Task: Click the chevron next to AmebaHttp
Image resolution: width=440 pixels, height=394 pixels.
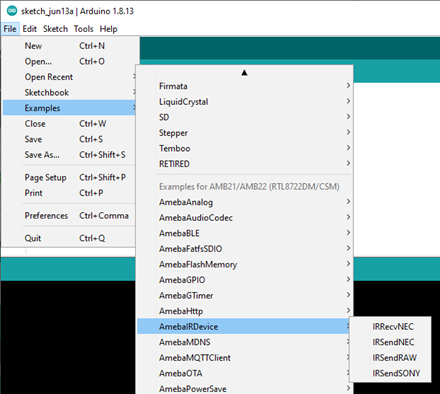Action: (x=348, y=310)
